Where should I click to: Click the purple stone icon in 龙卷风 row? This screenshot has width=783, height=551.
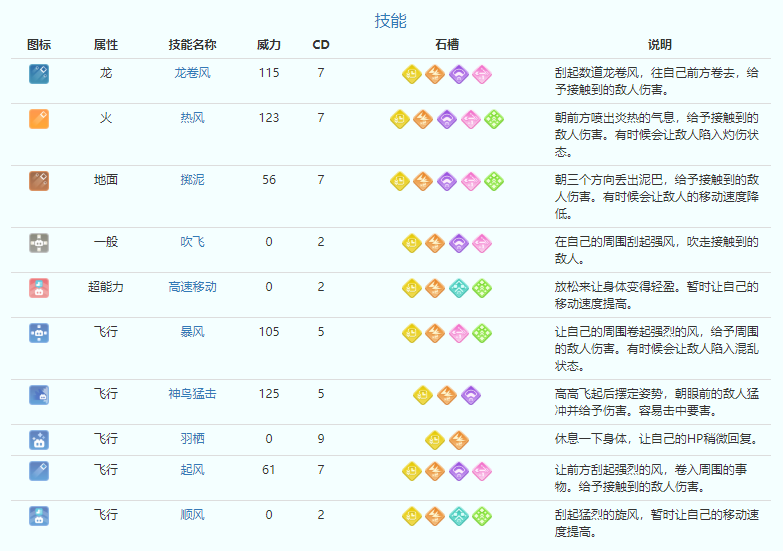[458, 74]
